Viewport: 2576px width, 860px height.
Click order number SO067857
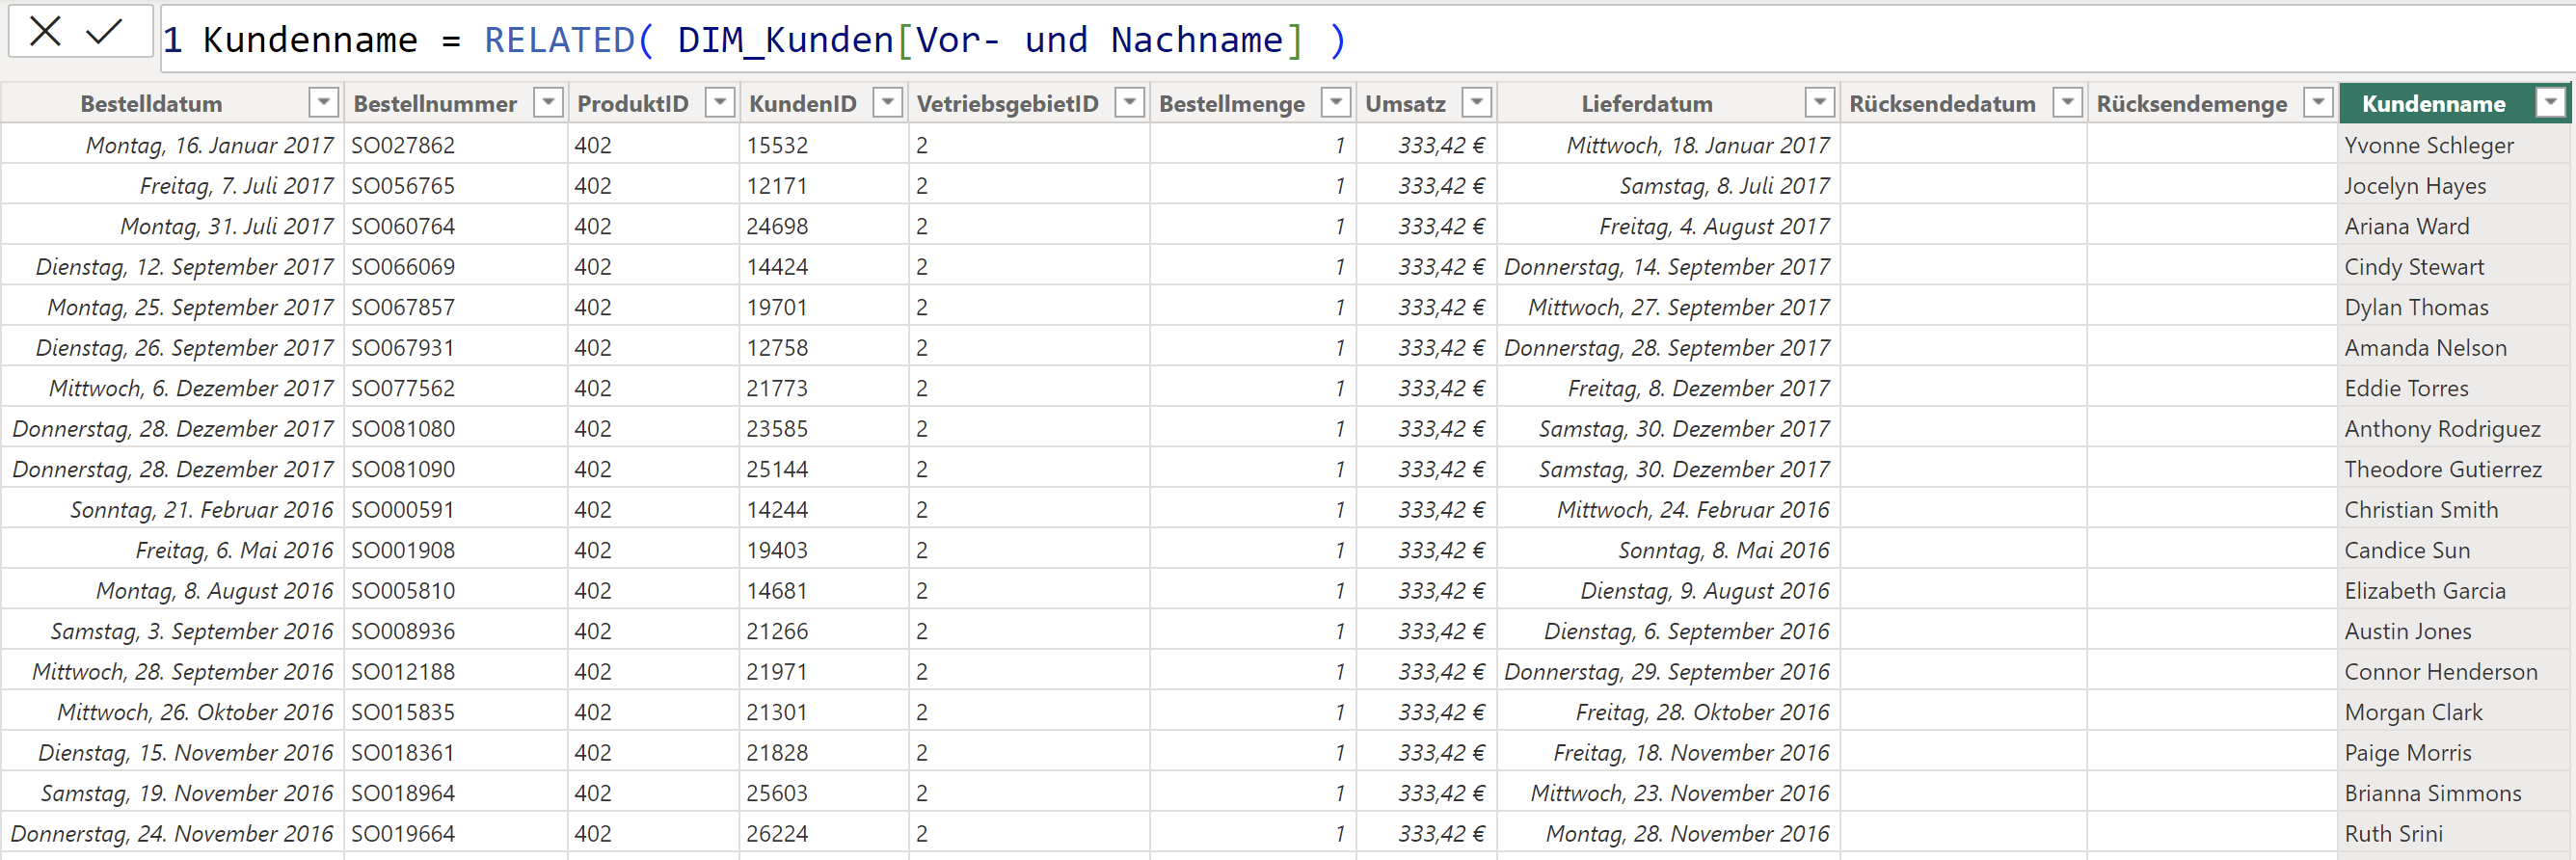click(403, 307)
